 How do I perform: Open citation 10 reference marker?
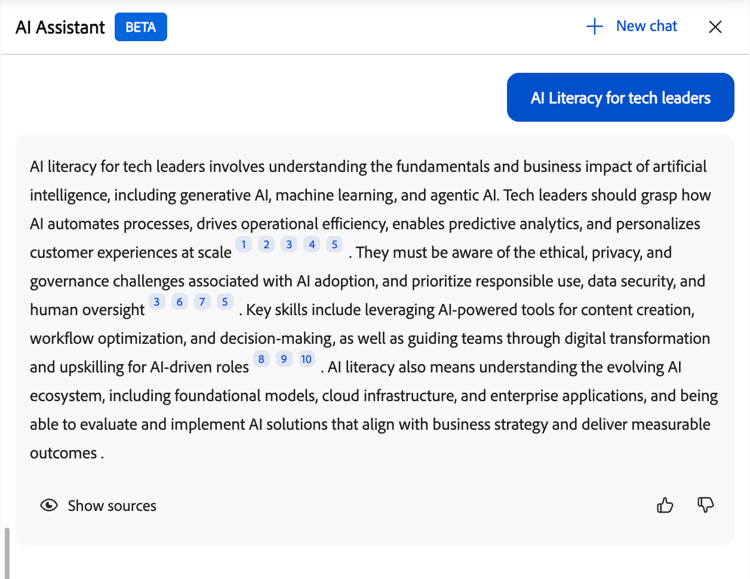[x=307, y=359]
